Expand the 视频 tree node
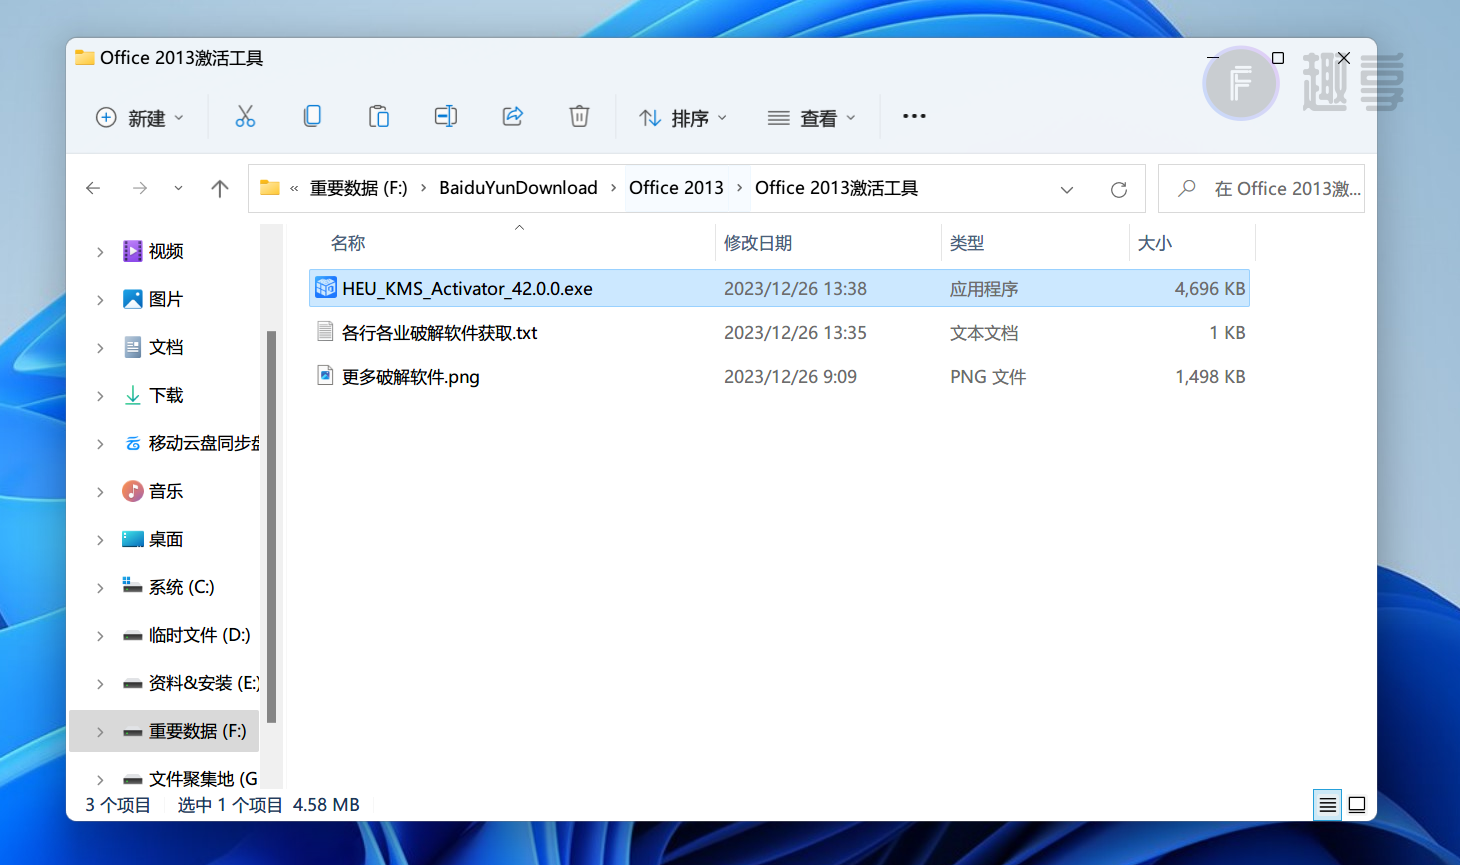The image size is (1460, 865). tap(100, 252)
